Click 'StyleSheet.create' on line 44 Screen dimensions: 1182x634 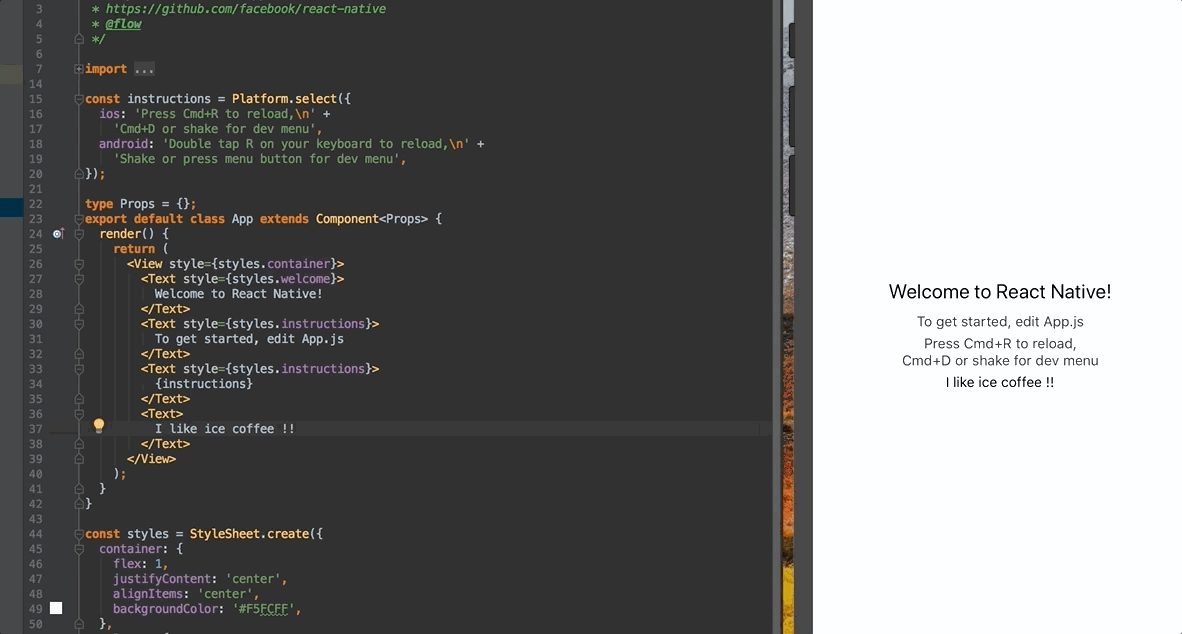(249, 534)
